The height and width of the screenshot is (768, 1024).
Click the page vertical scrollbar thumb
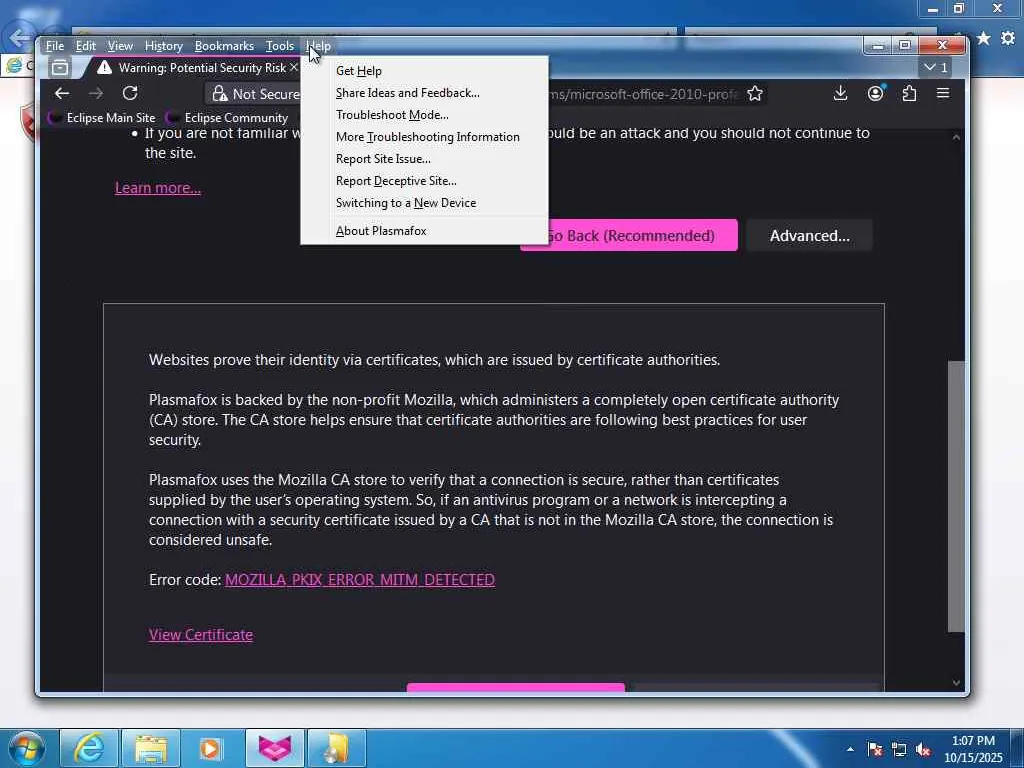[956, 496]
